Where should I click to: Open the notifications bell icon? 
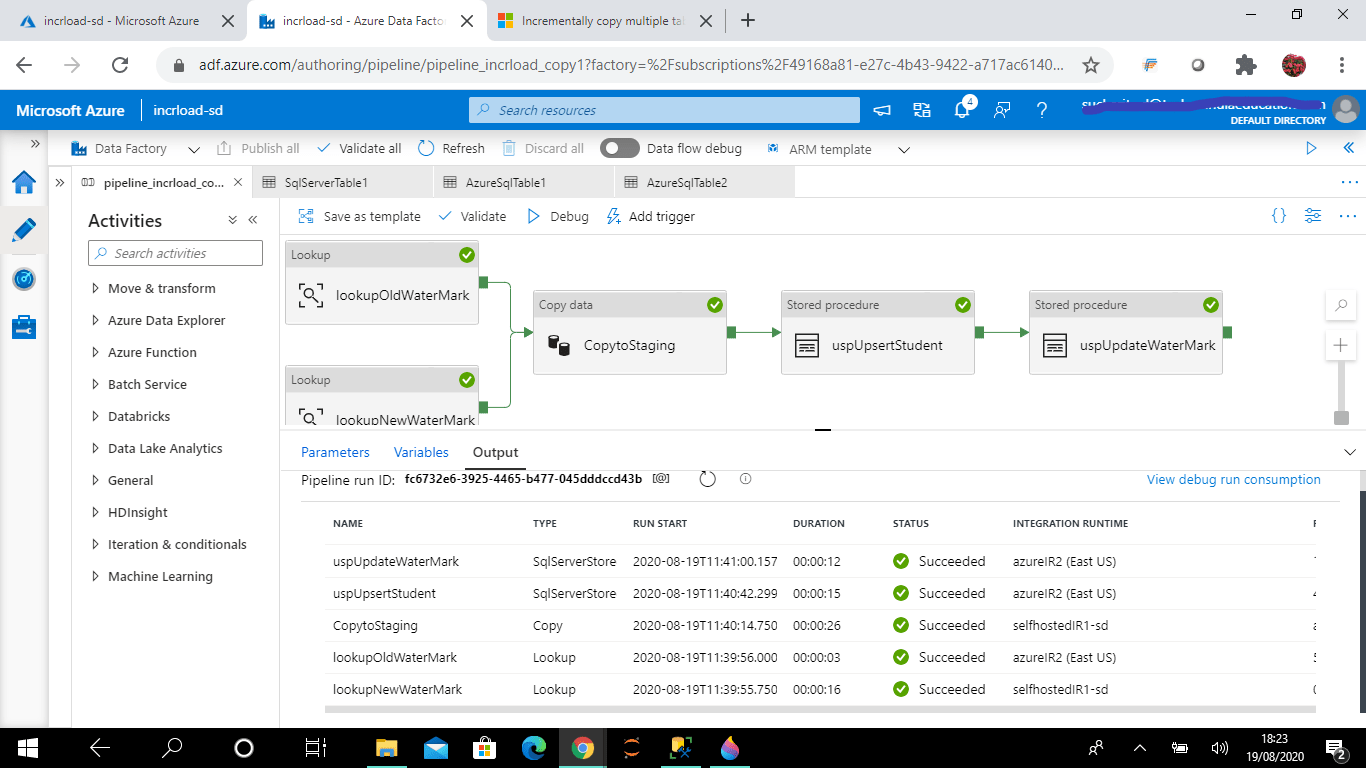click(x=962, y=110)
